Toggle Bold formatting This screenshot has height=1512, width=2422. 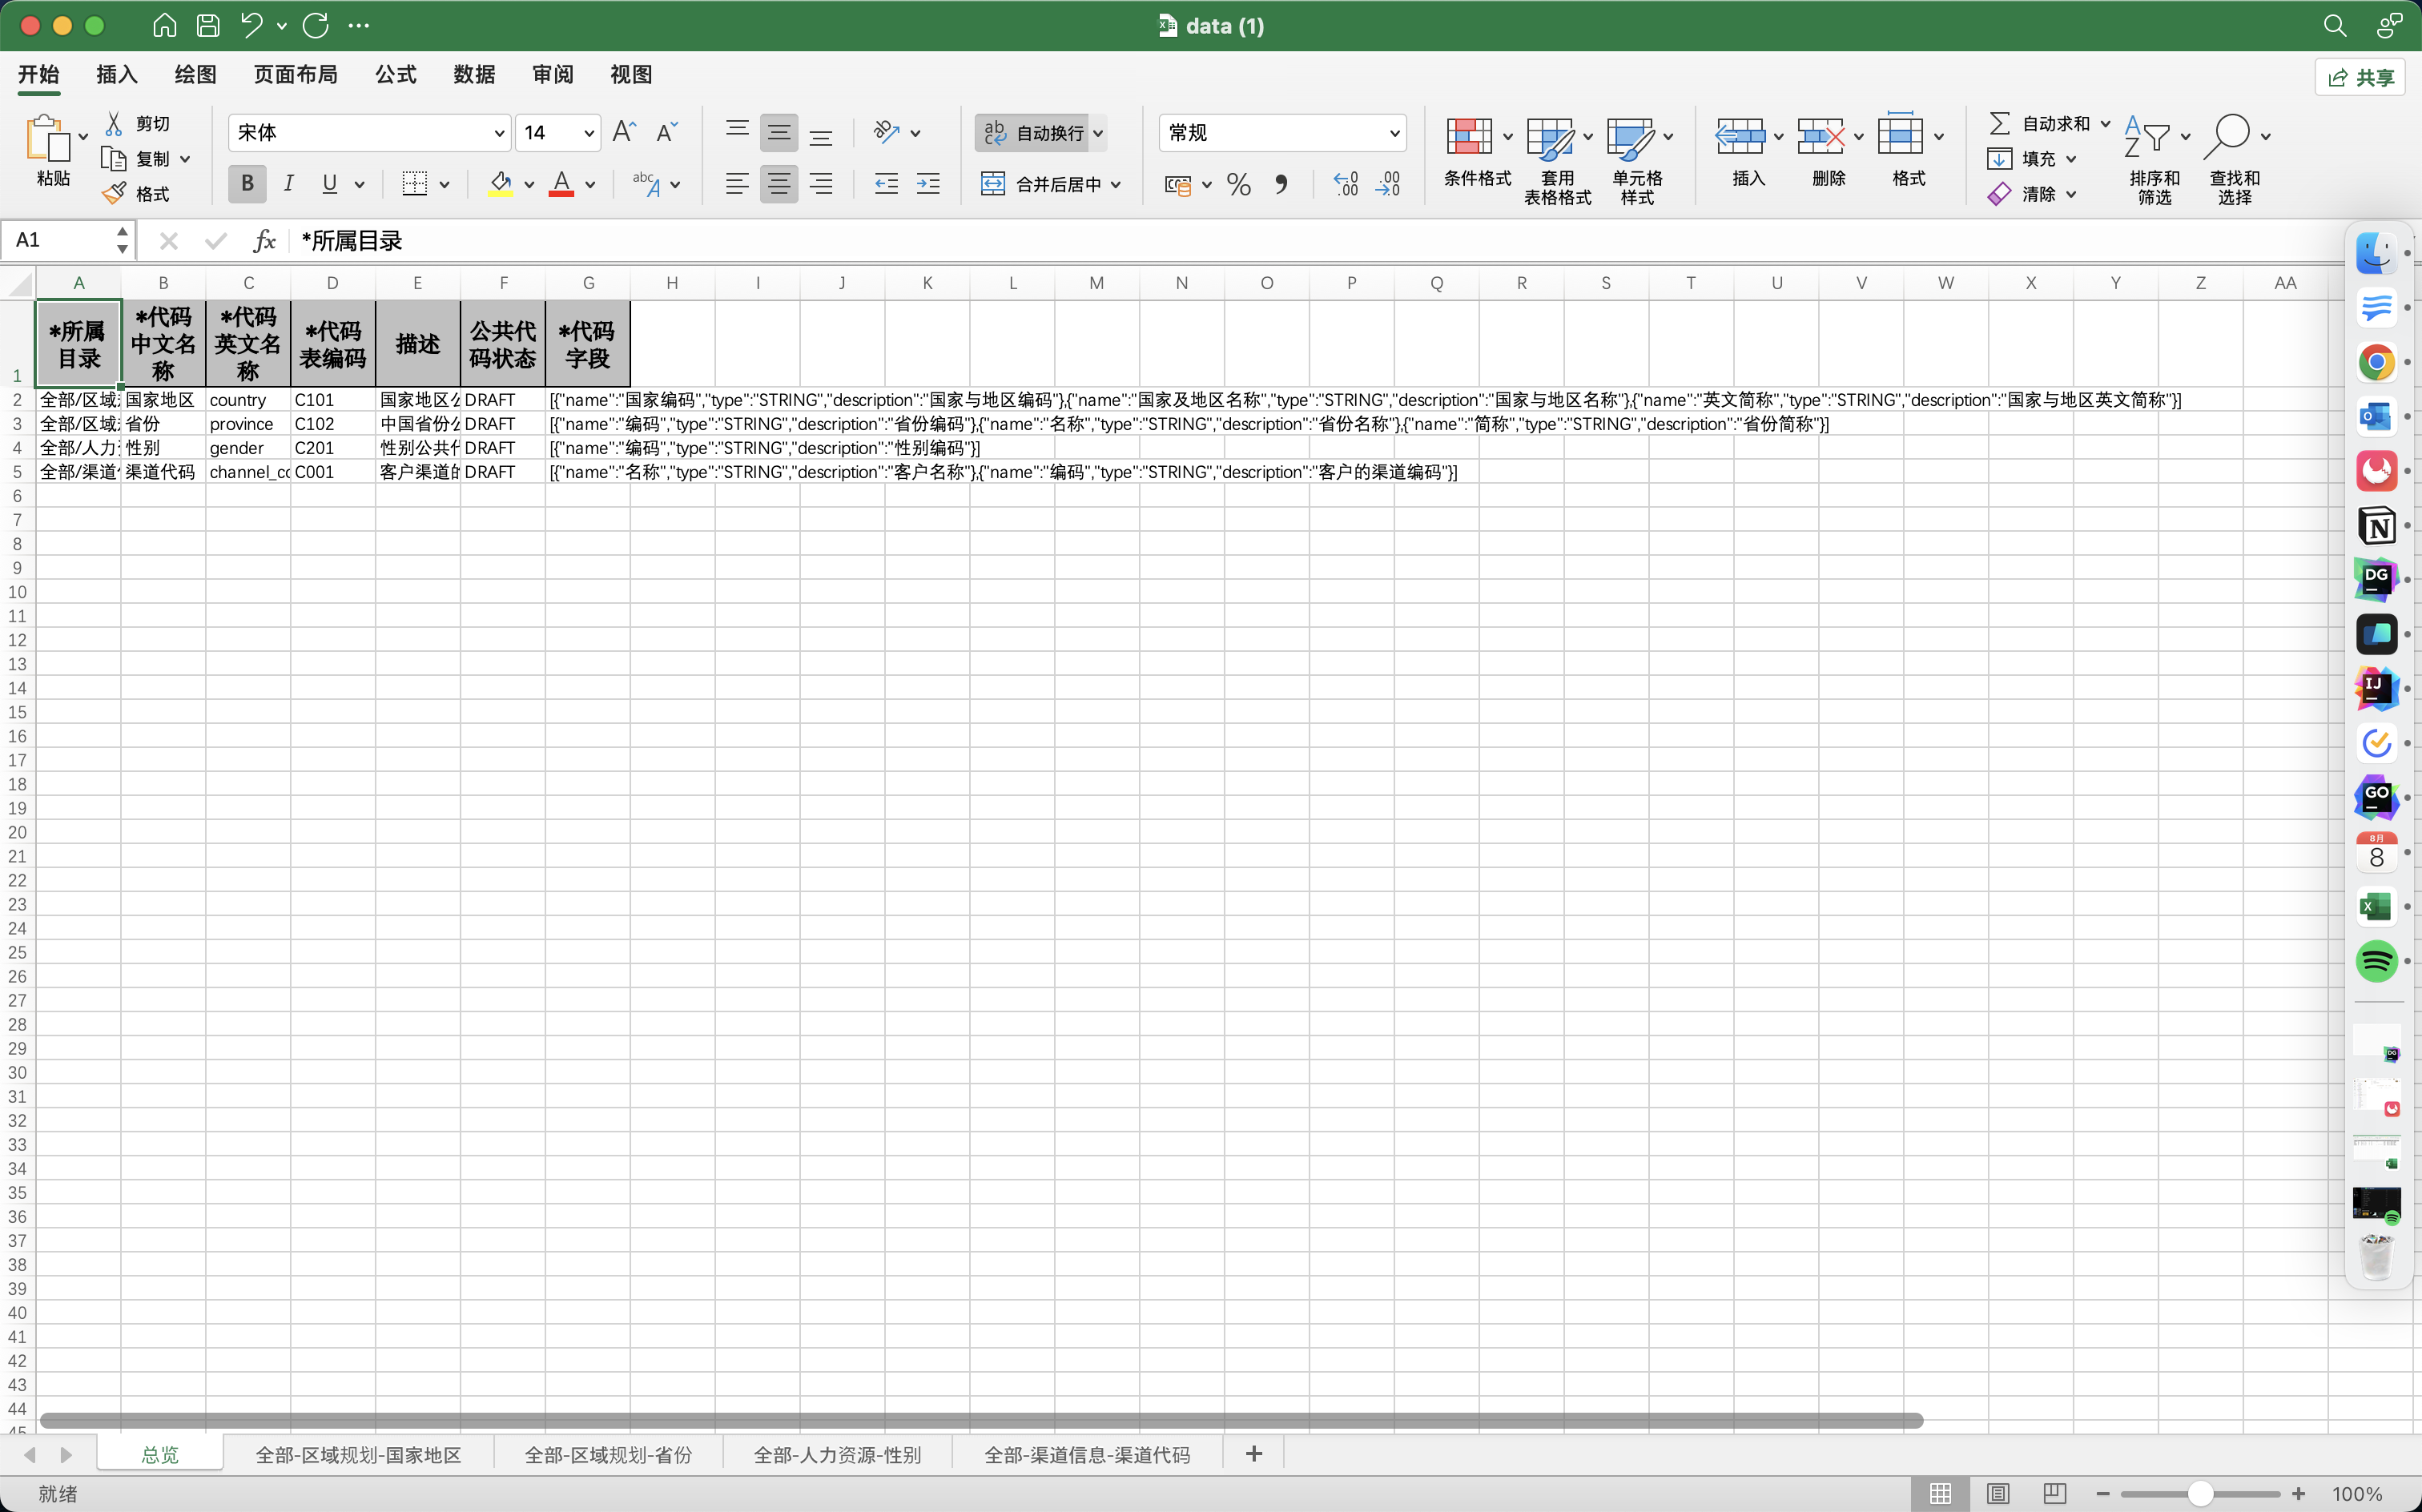tap(247, 184)
